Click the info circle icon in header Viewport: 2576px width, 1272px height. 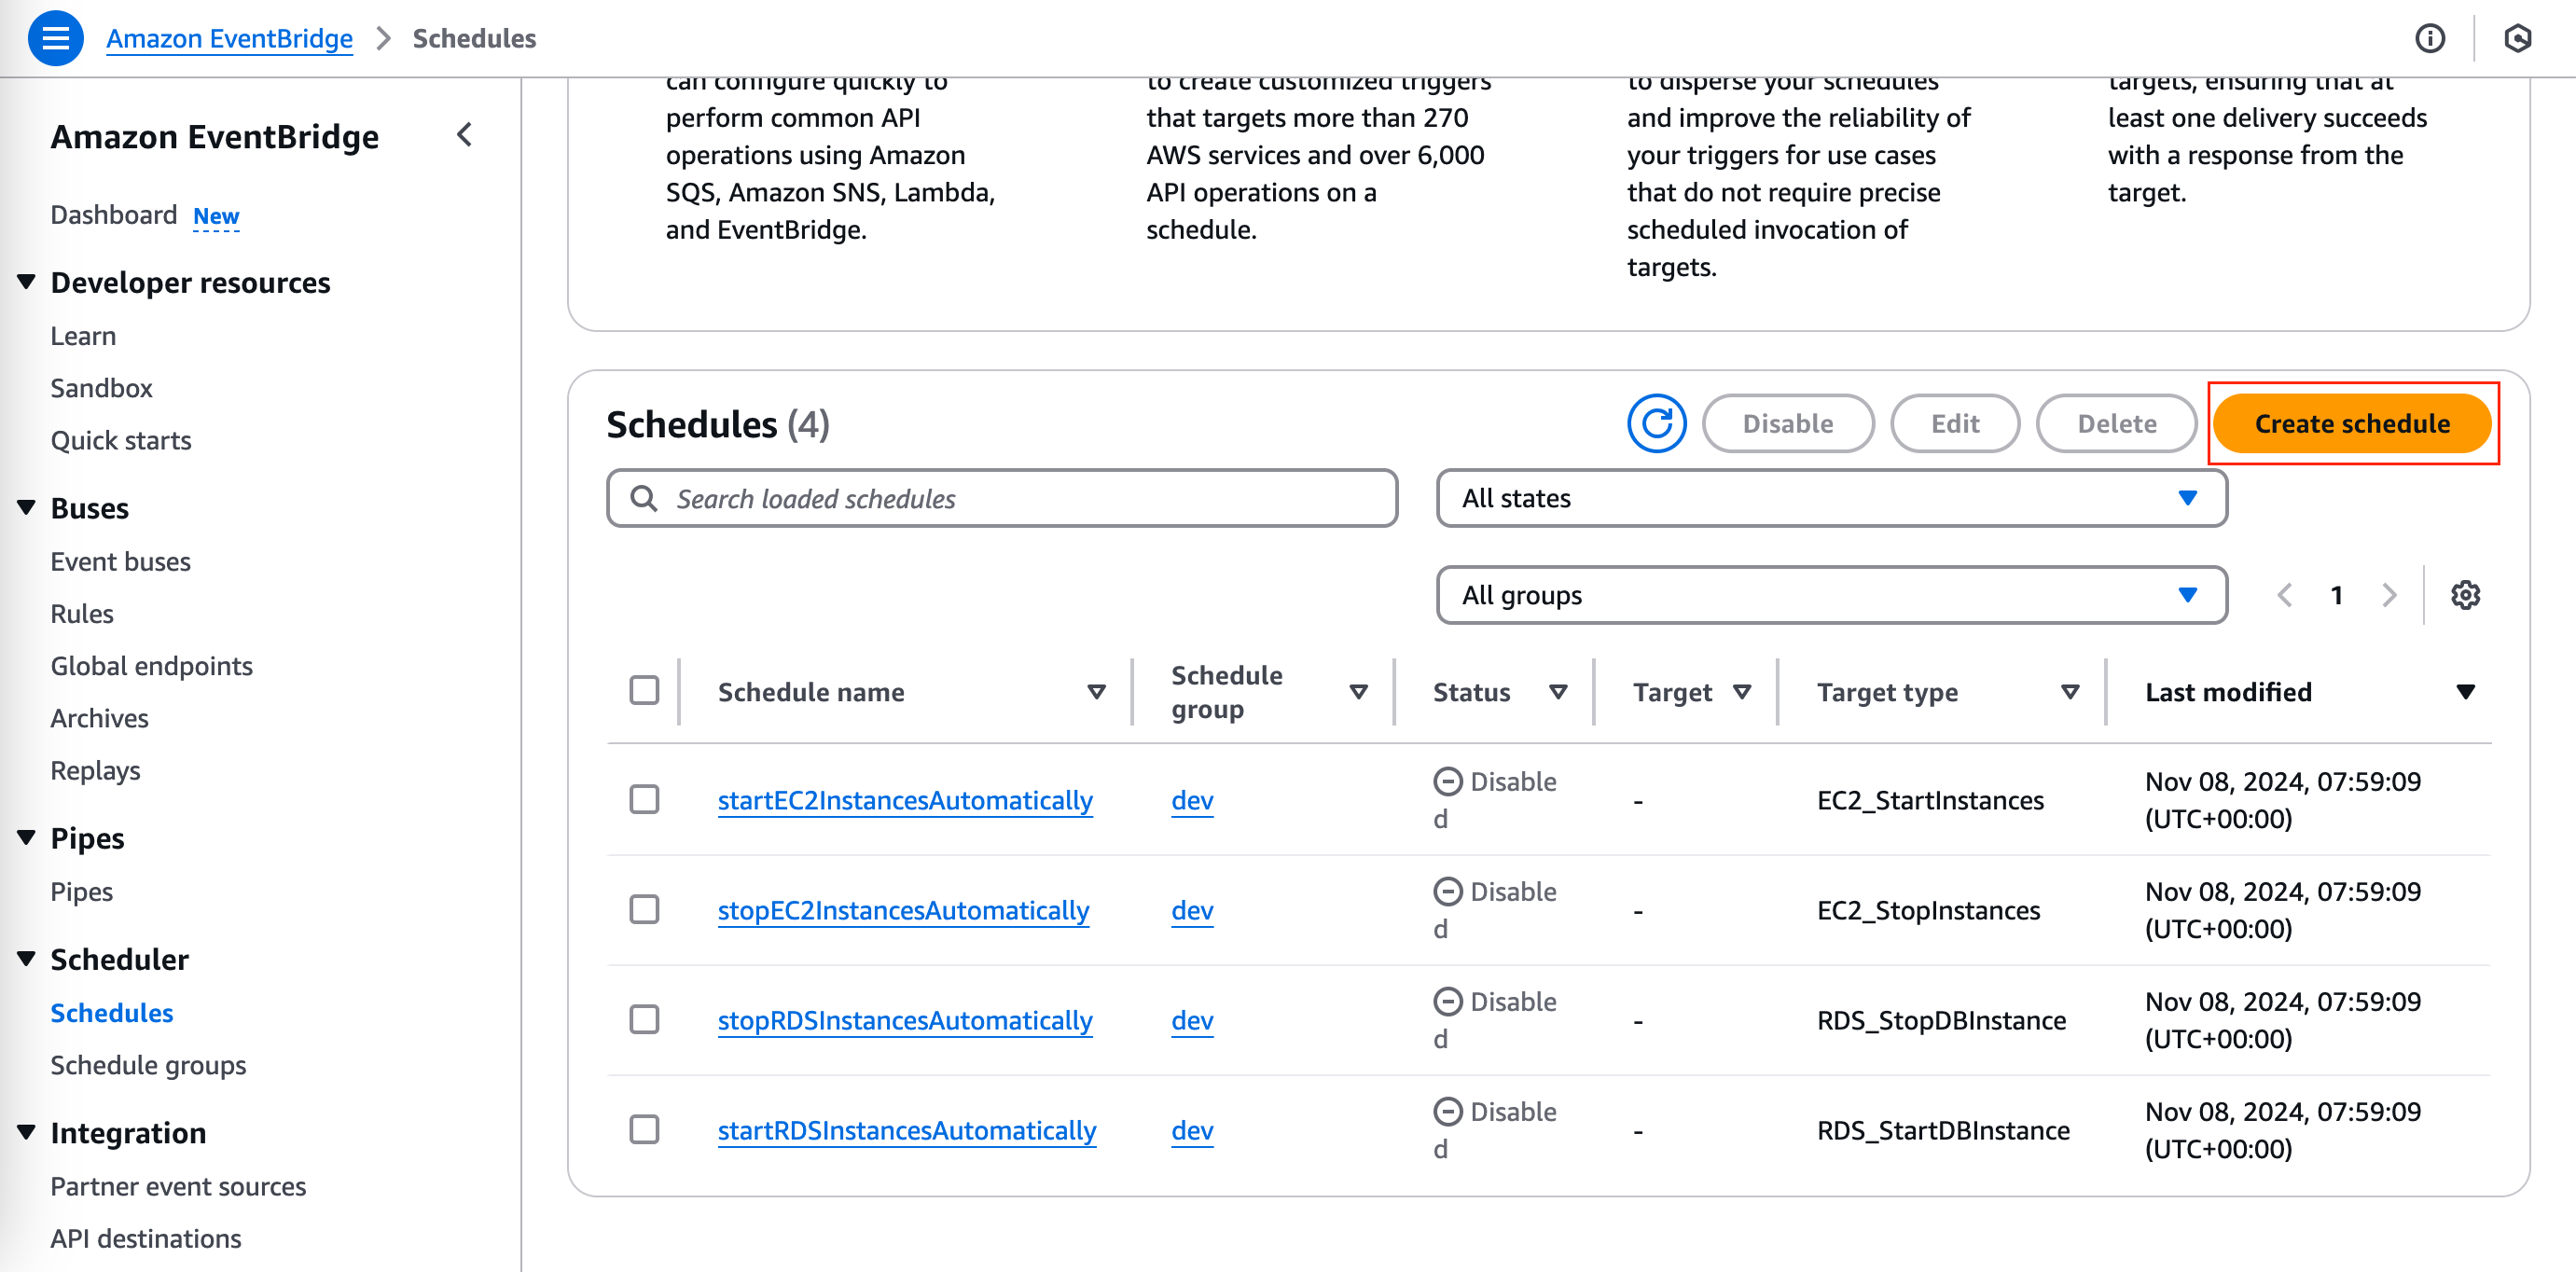(2430, 38)
